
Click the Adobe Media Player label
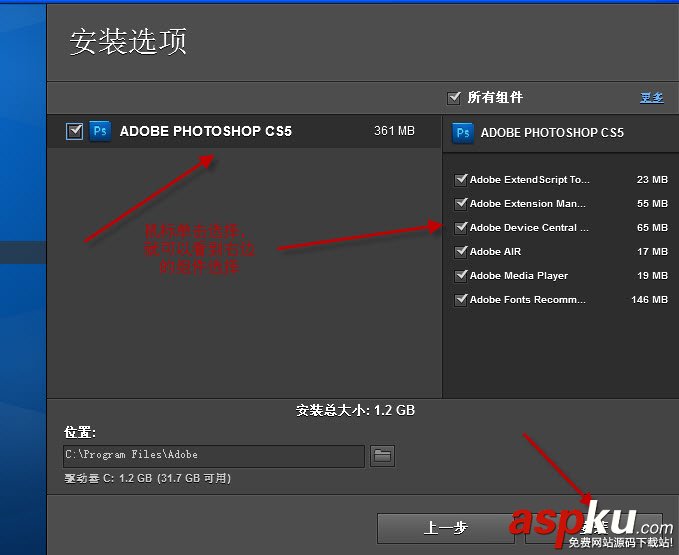pos(519,275)
